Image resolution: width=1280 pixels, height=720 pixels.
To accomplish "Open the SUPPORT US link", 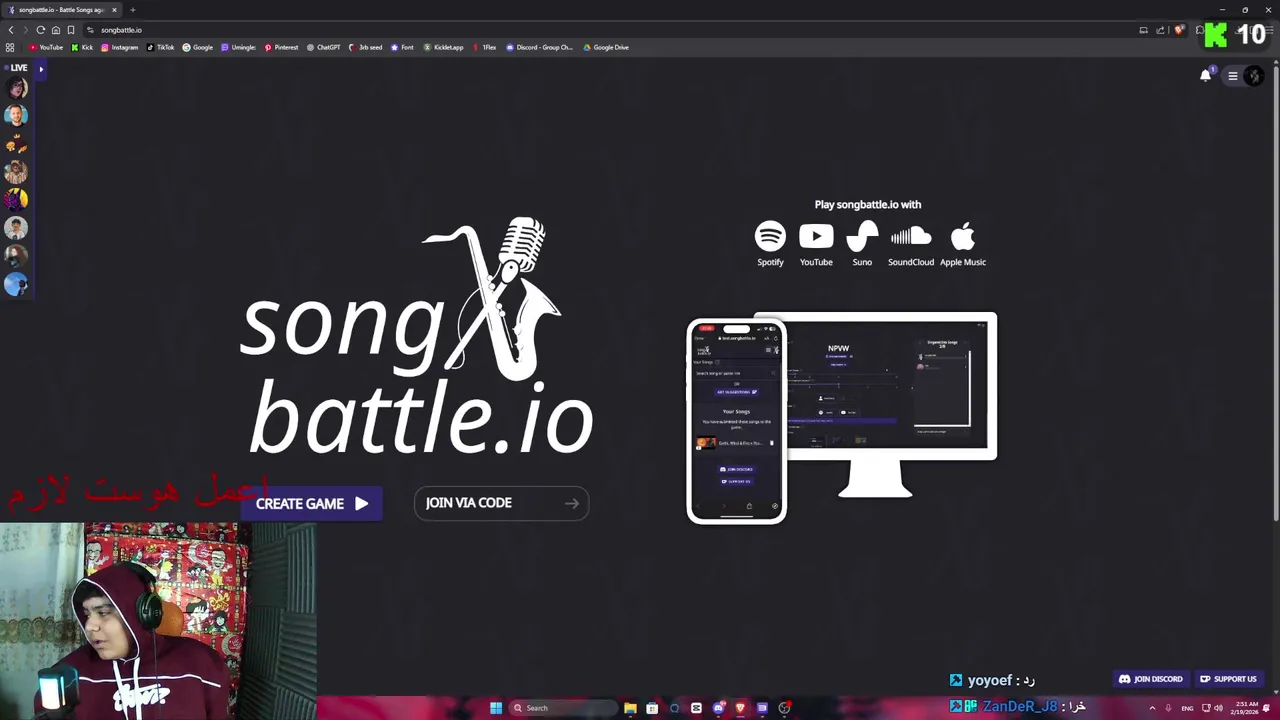I will pos(1228,679).
